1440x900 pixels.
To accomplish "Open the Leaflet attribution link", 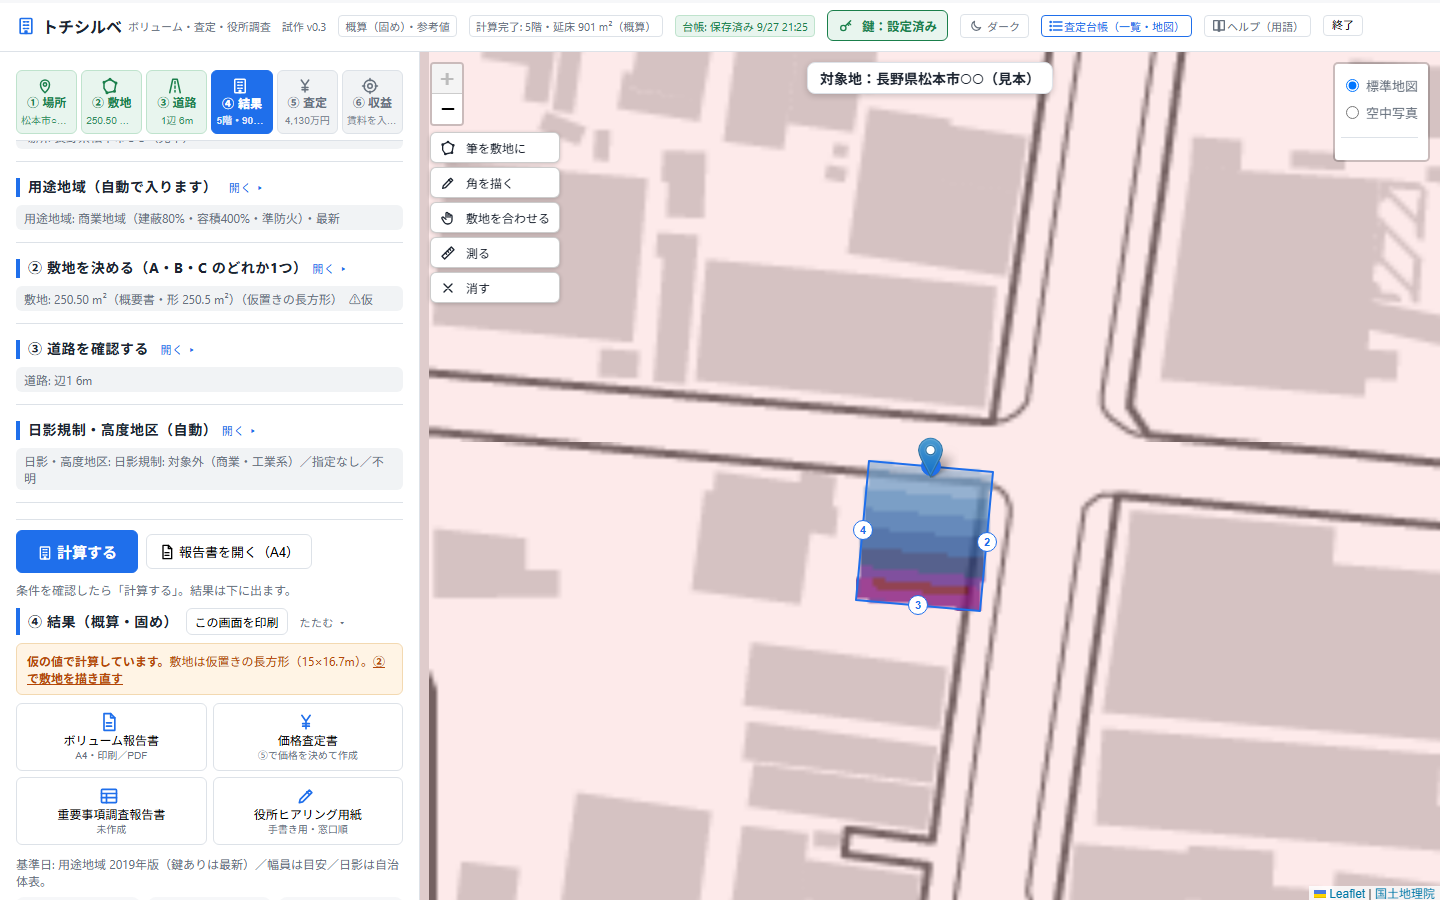I will [x=1340, y=893].
